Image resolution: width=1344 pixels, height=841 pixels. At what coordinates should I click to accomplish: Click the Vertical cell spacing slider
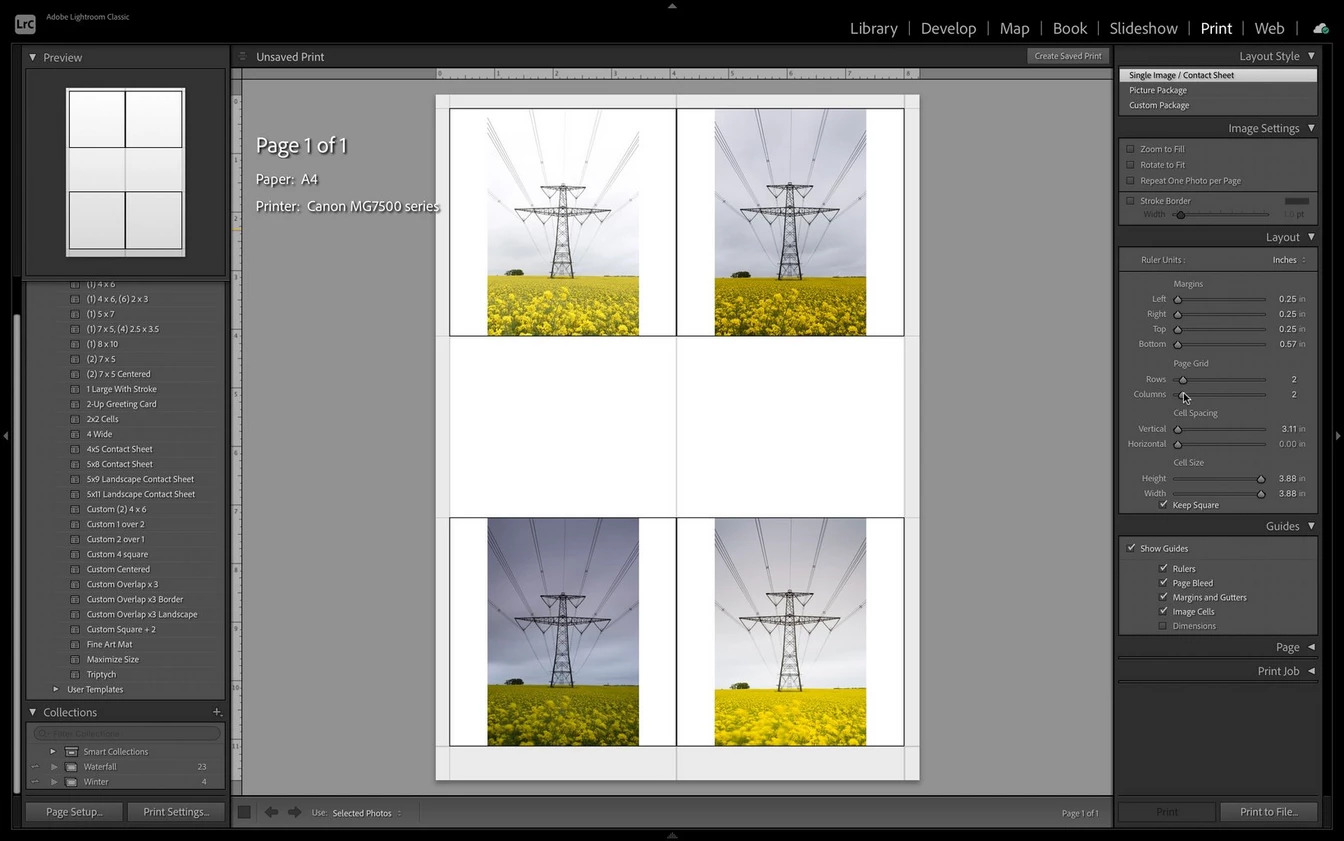click(1219, 429)
